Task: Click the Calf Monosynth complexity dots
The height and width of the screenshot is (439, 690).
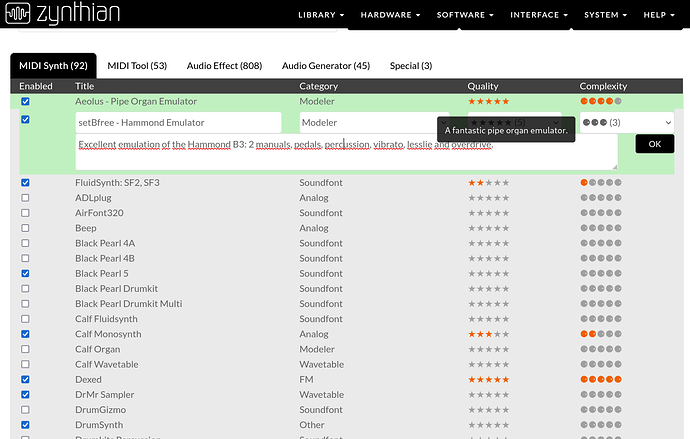Action: click(x=601, y=334)
